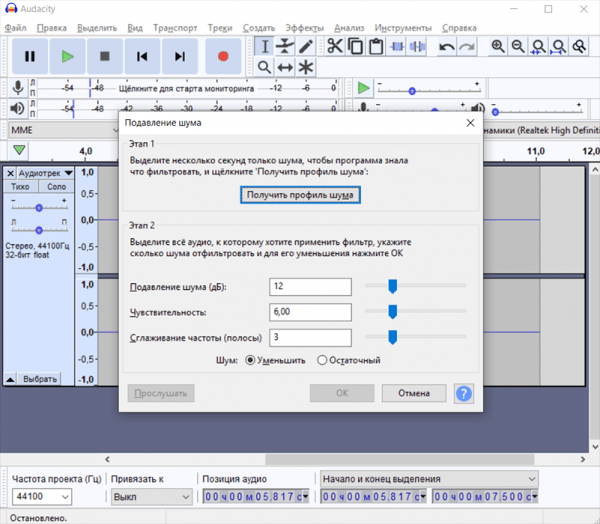Click the 'Подавление шума (дБ)' input field
The width and height of the screenshot is (600, 524).
(310, 287)
